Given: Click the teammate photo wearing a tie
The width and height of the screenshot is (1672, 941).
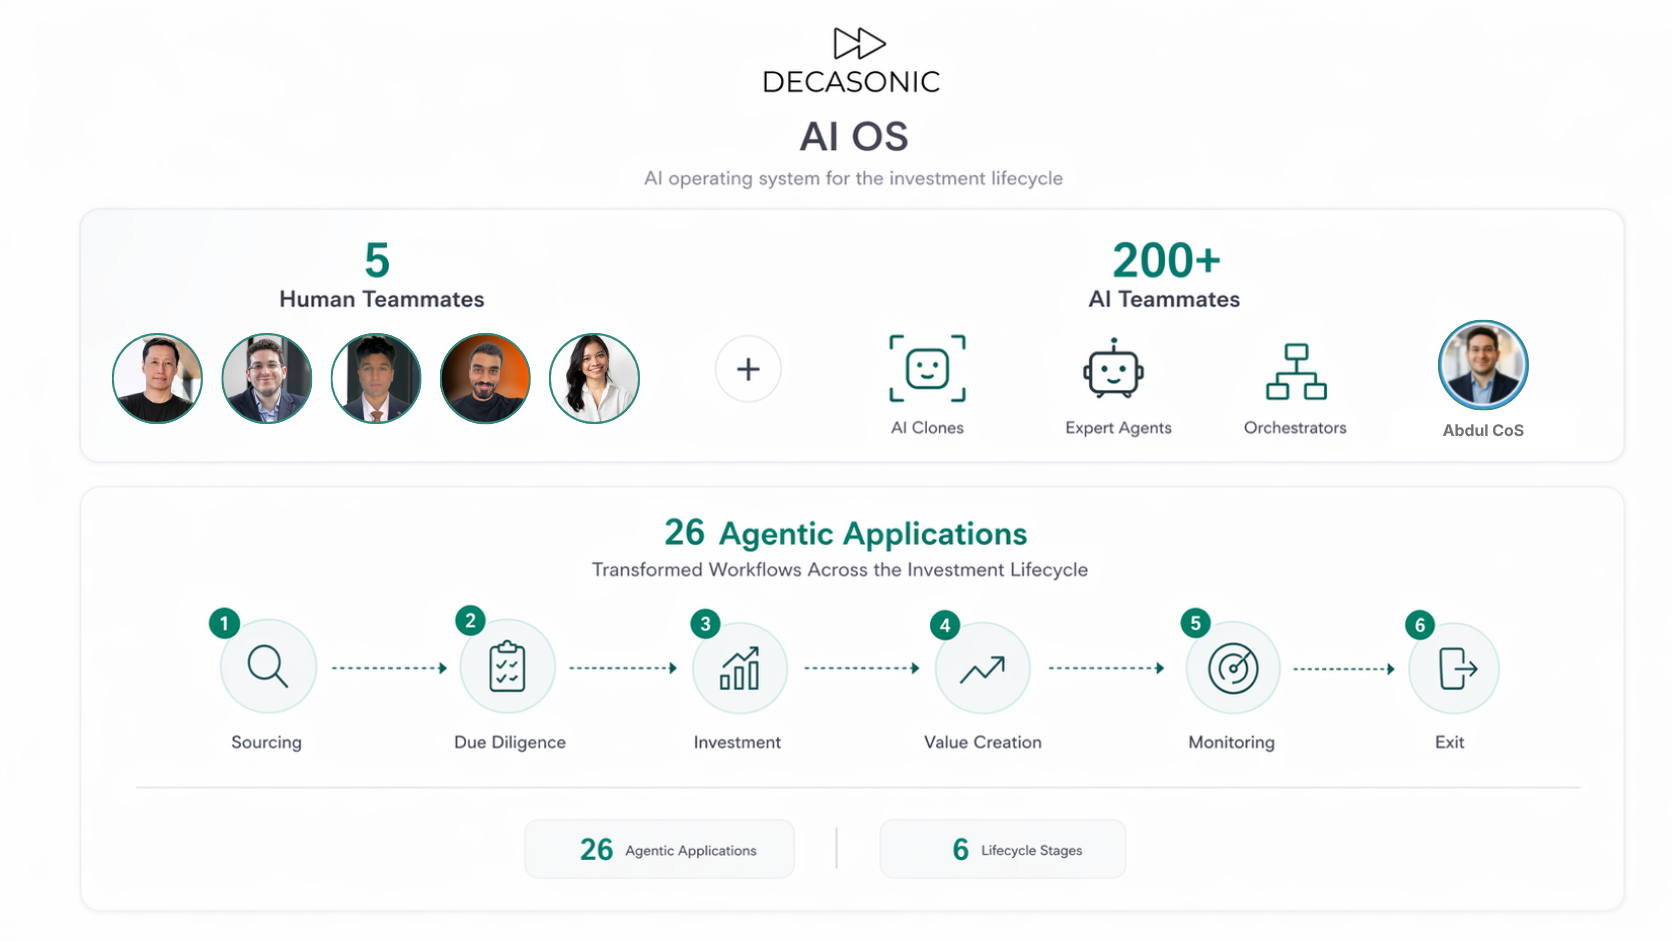Looking at the screenshot, I should pos(376,378).
